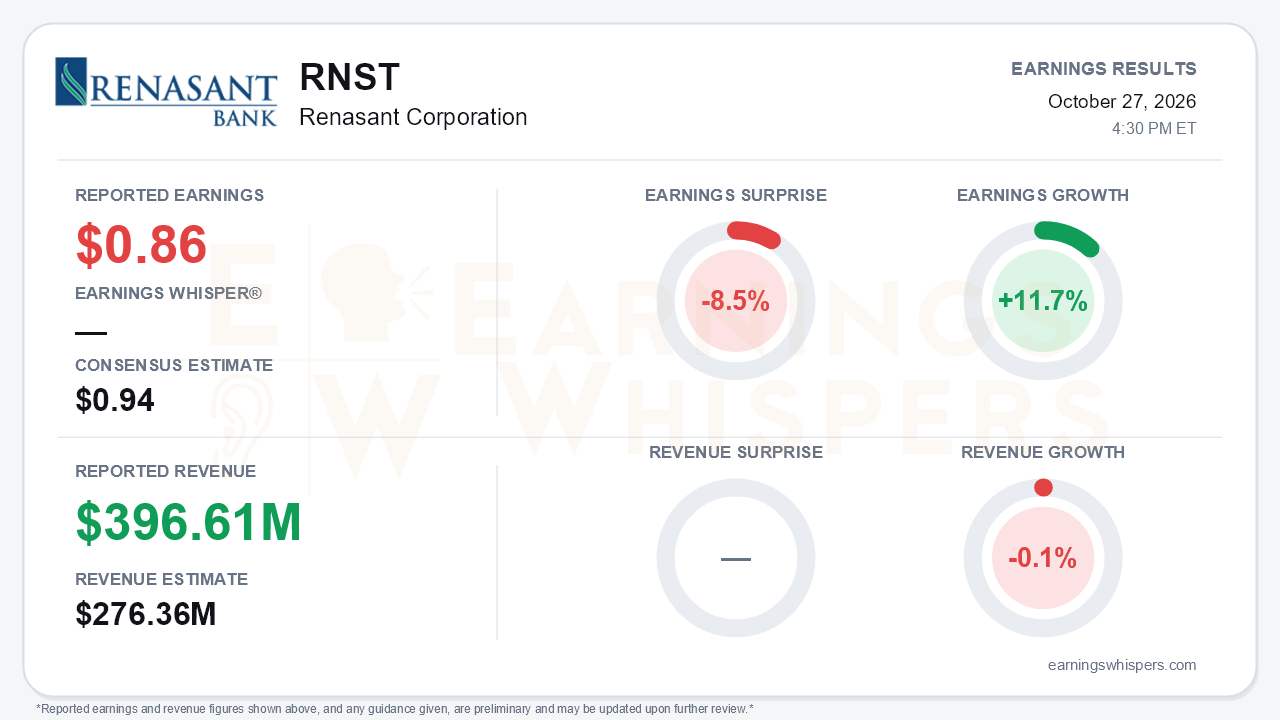The image size is (1280, 720).
Task: Click the Consensus Estimate label
Action: point(174,365)
